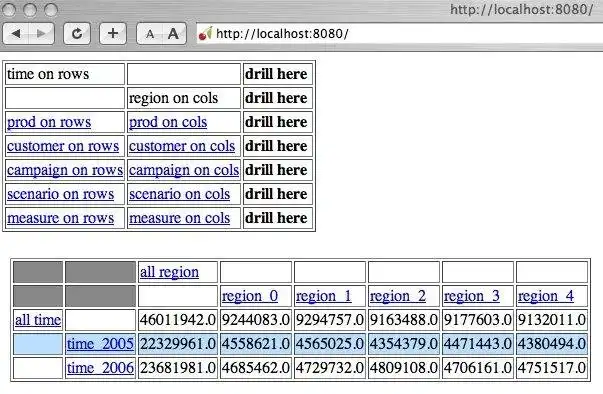This screenshot has width=603, height=394.
Task: Click the 'region_4' column link
Action: pyautogui.click(x=546, y=296)
